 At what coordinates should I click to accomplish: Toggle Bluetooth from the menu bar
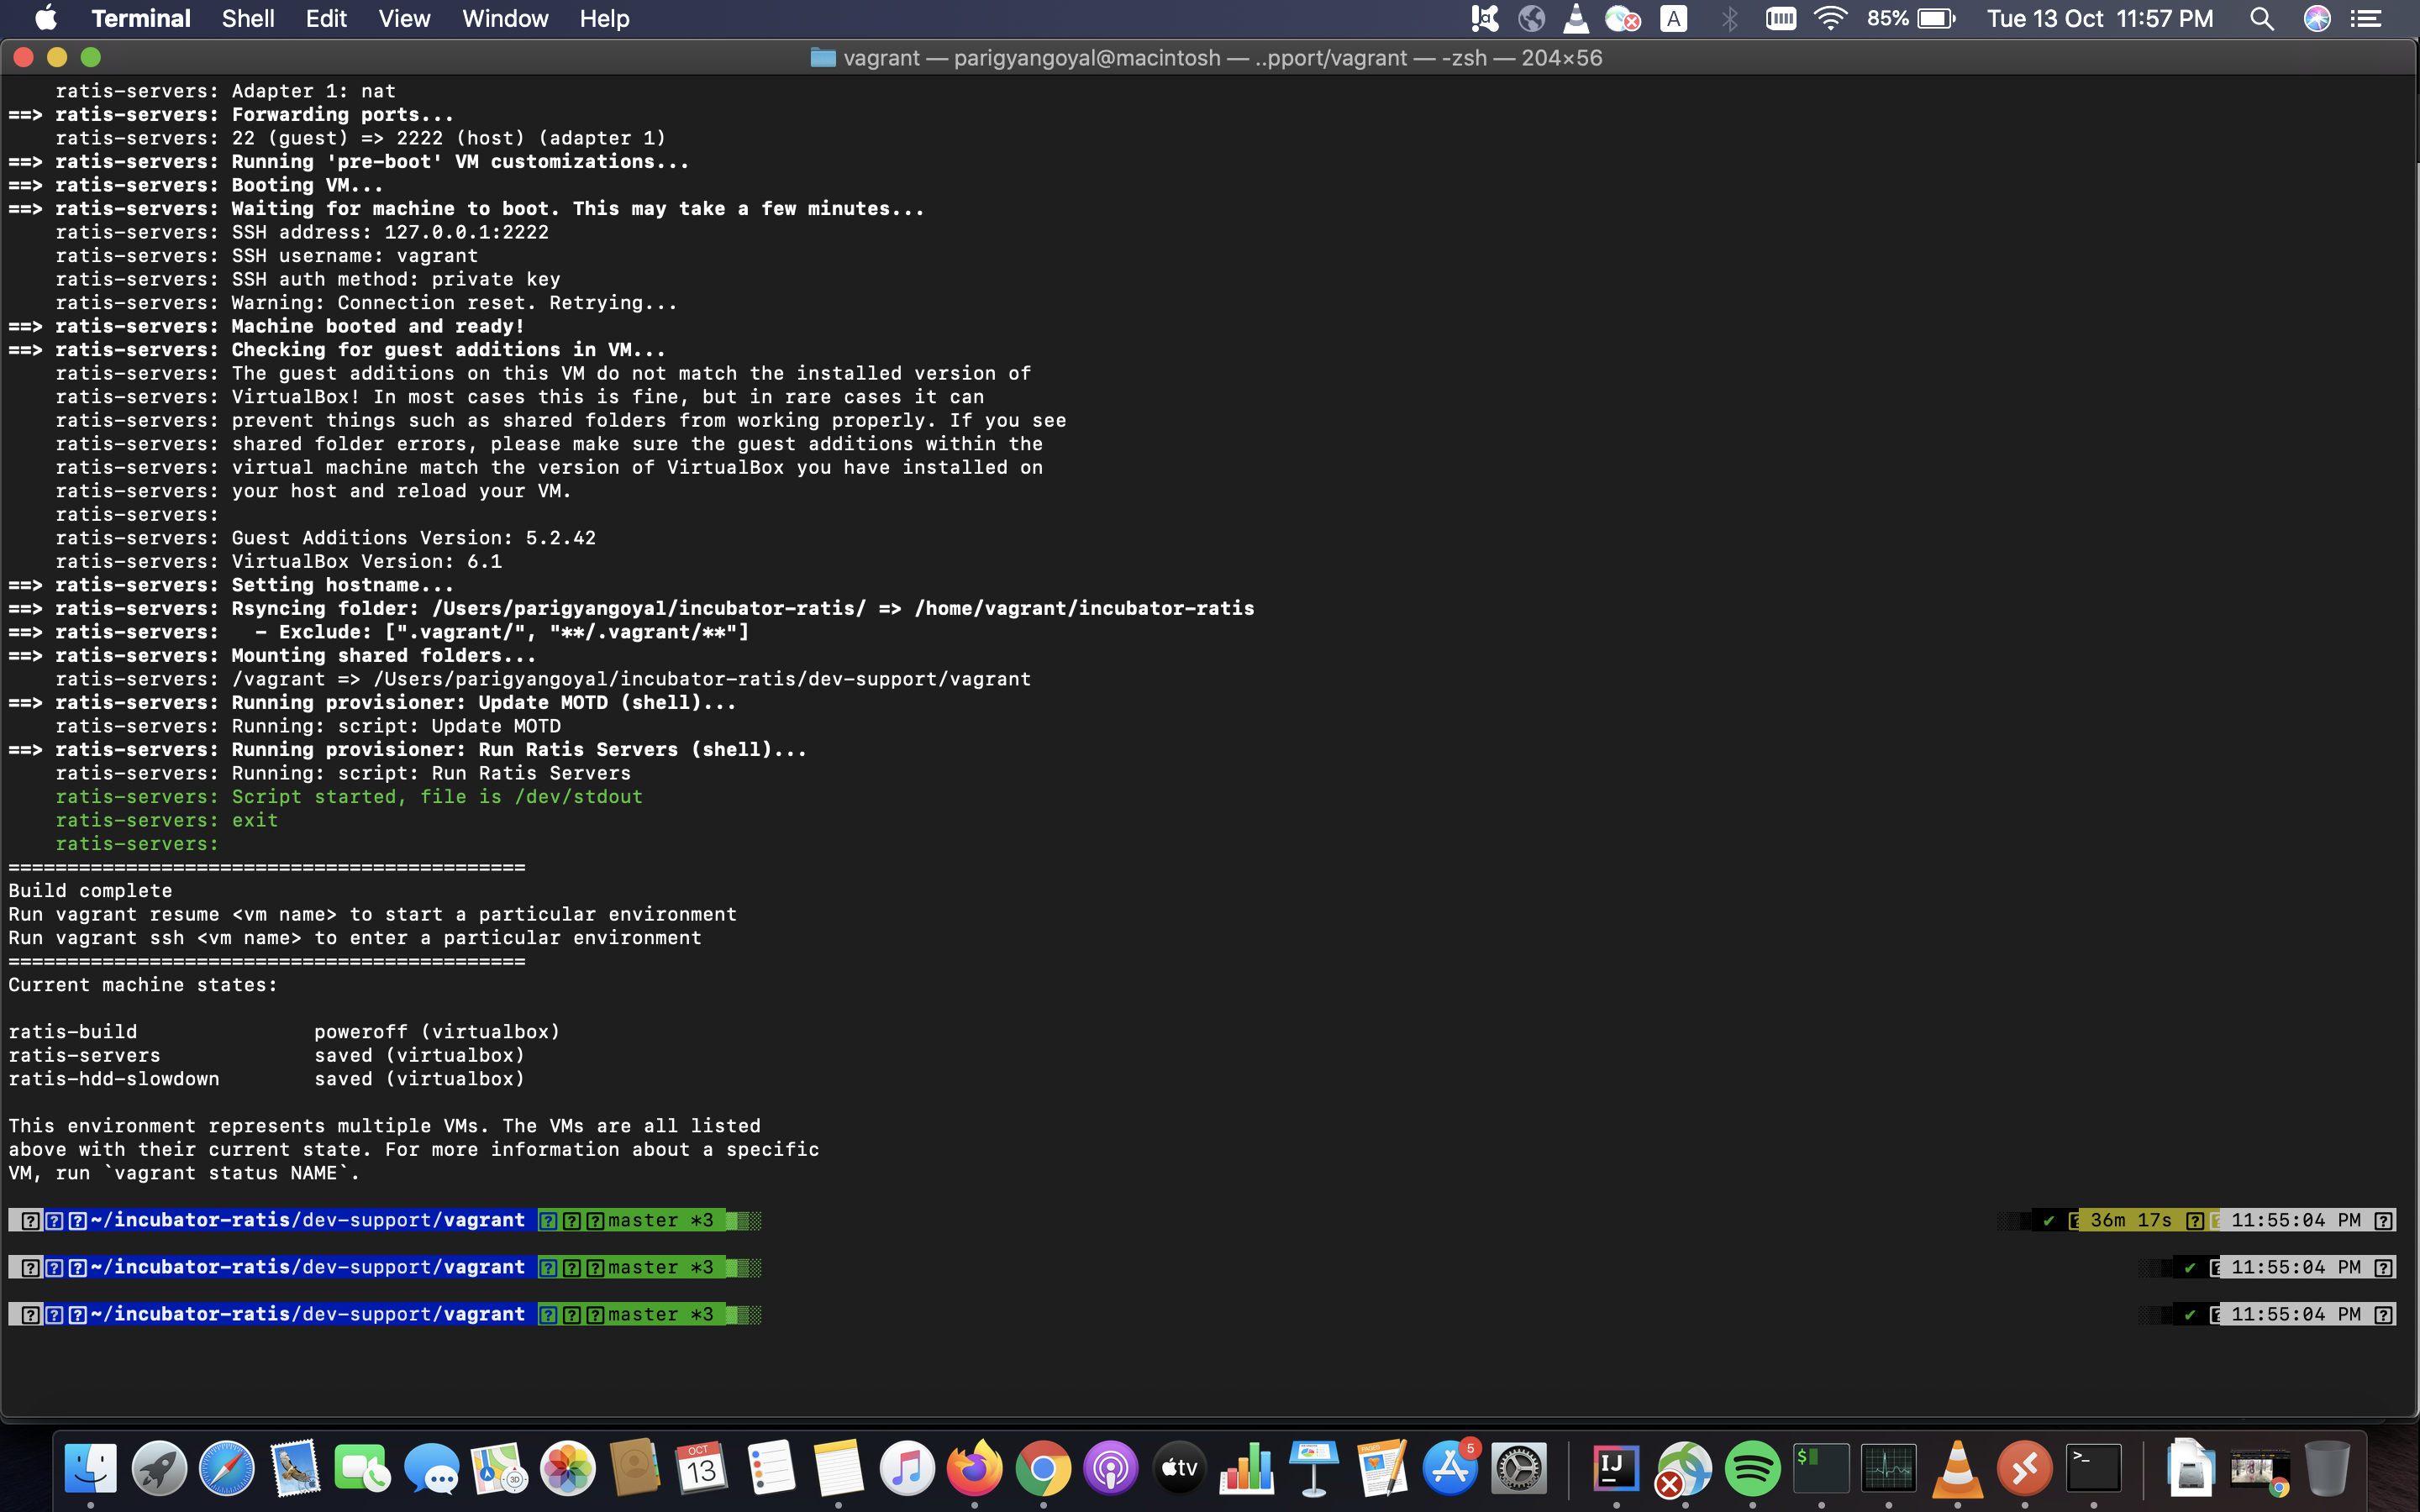click(x=1731, y=18)
